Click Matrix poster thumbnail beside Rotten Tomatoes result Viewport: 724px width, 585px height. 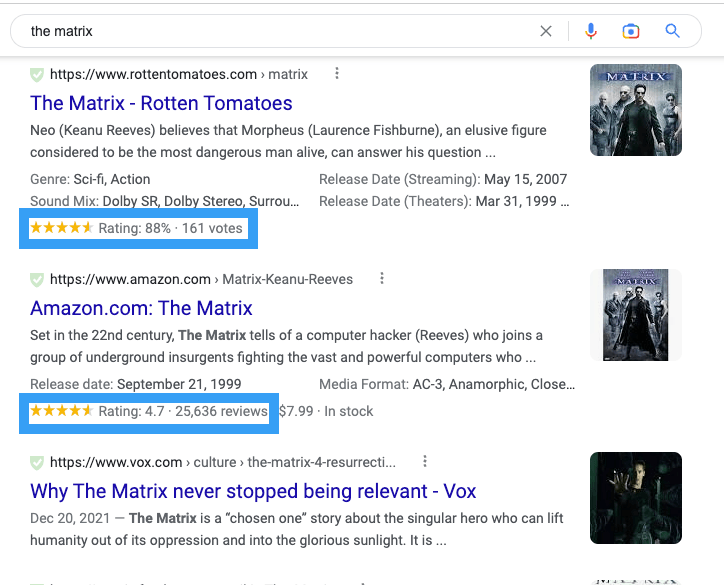pos(636,110)
